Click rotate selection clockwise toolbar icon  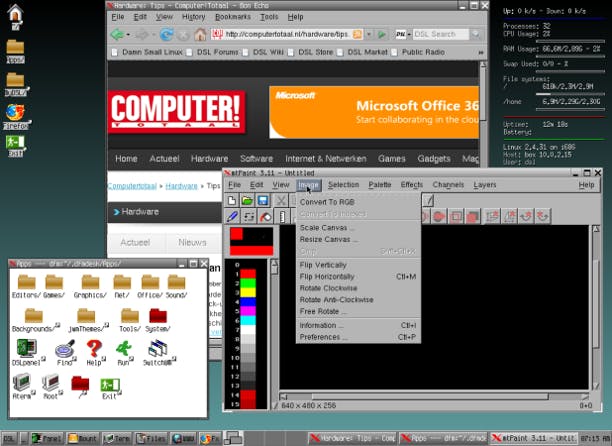pos(526,216)
